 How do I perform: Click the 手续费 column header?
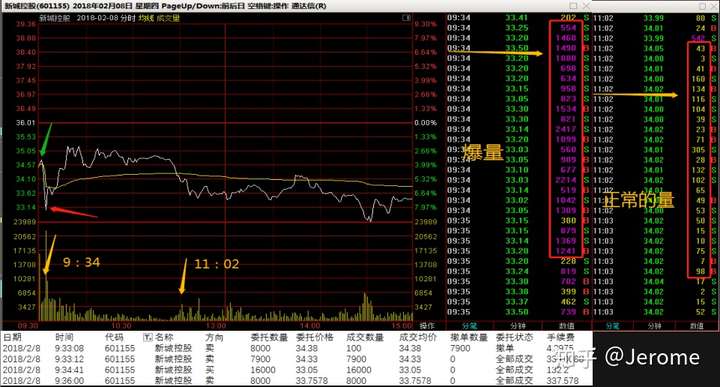point(560,337)
